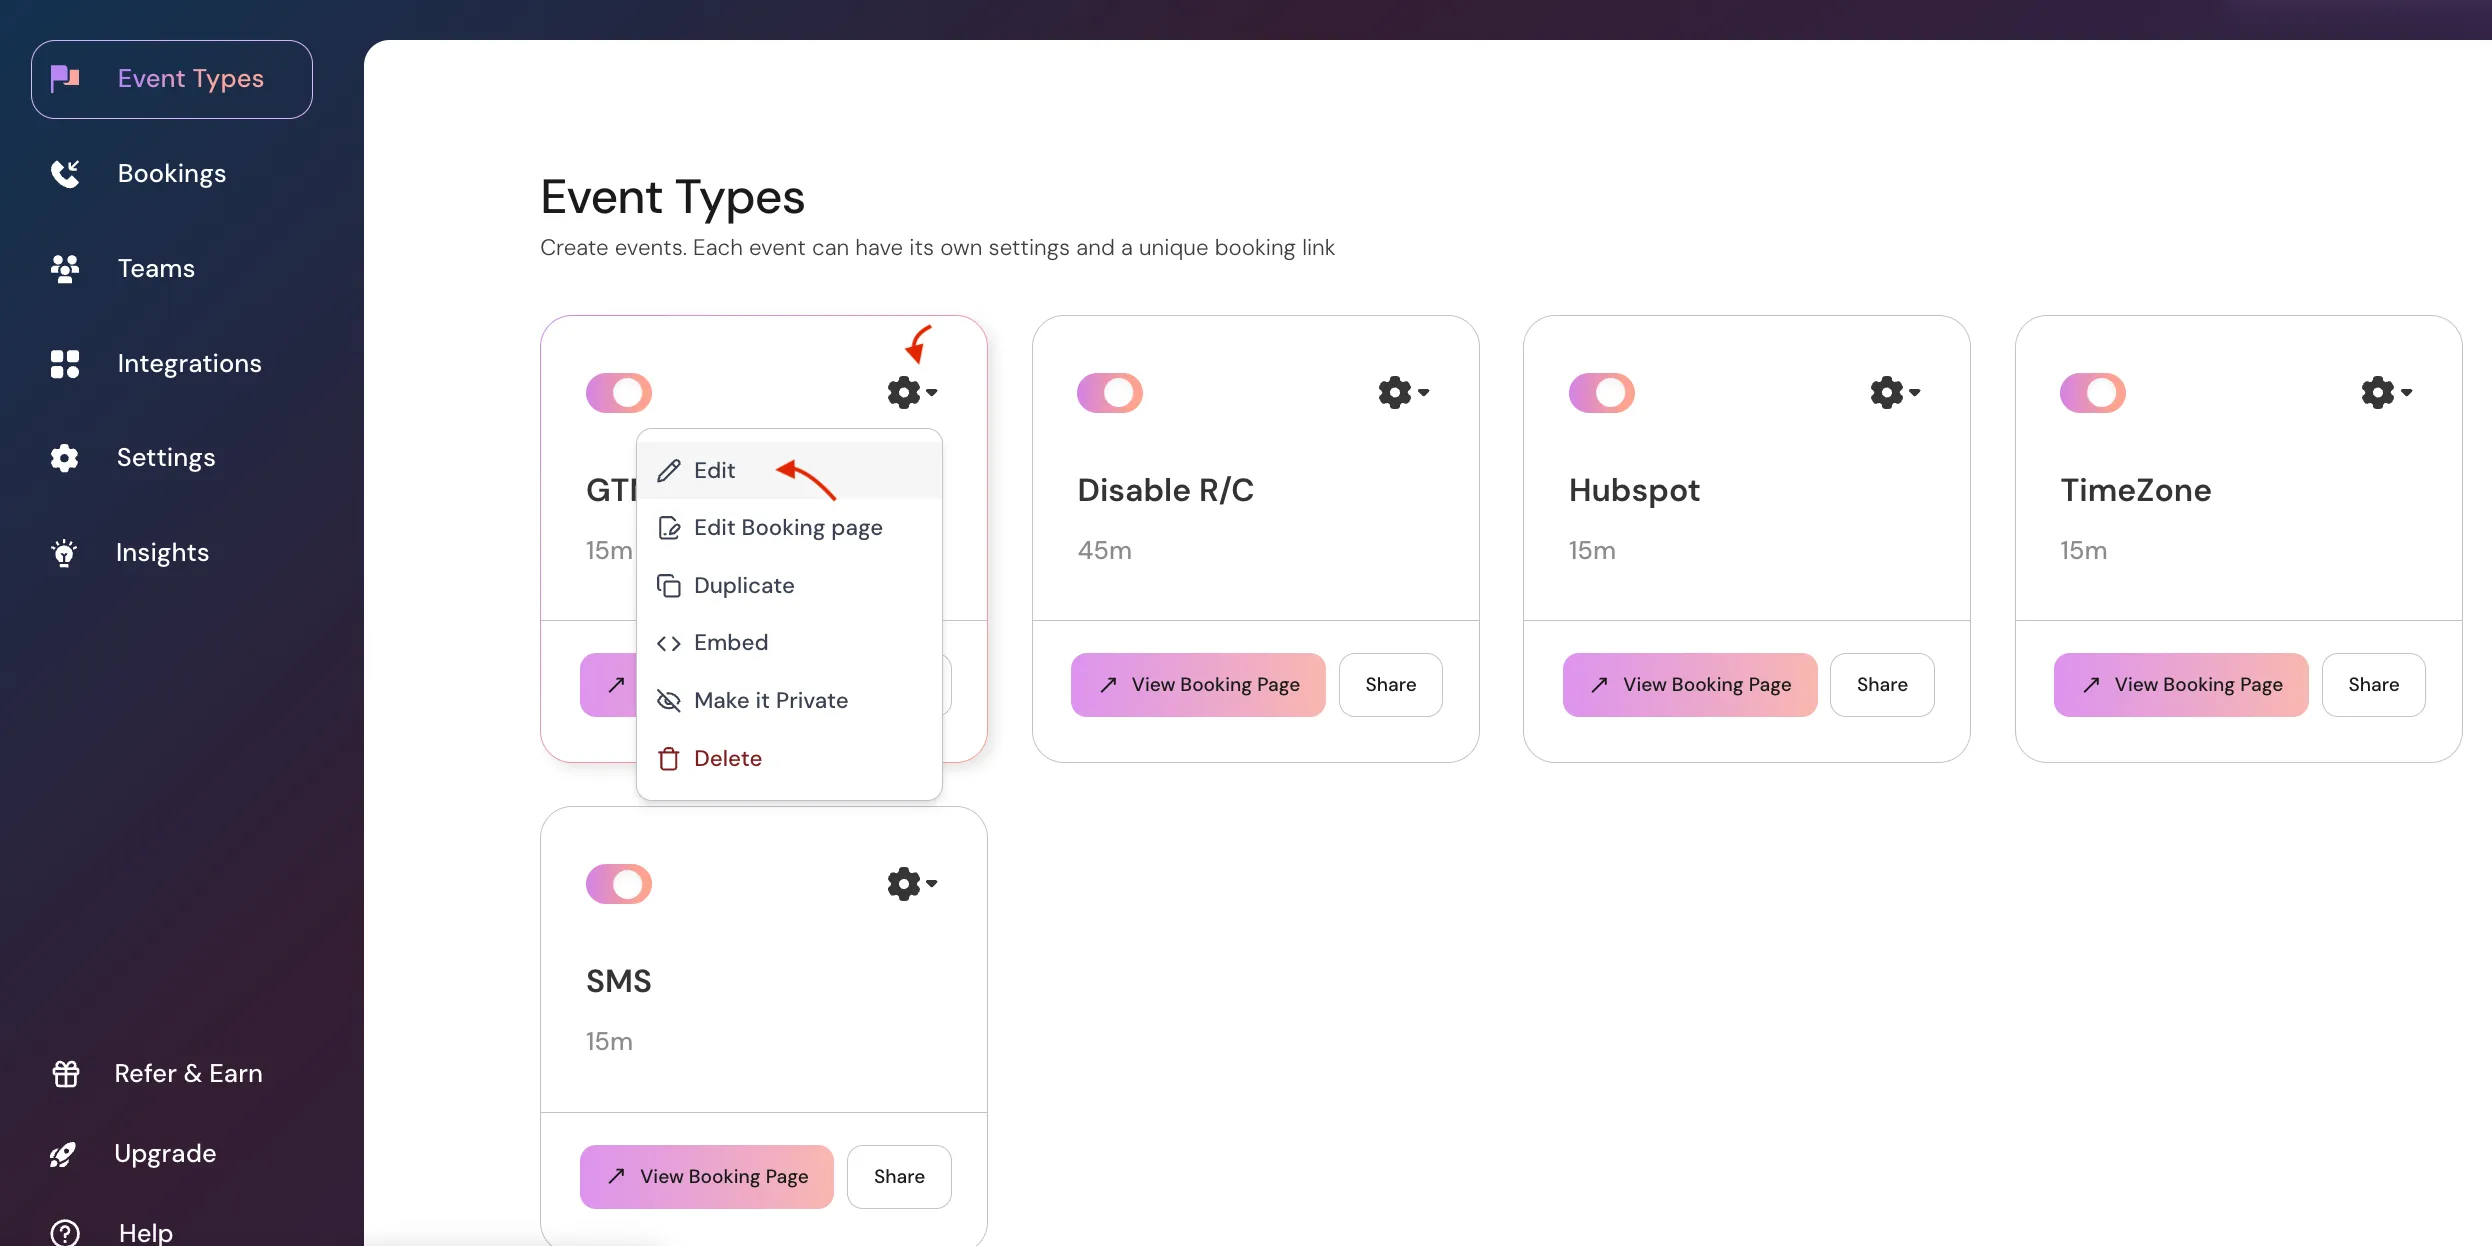This screenshot has width=2492, height=1246.
Task: Turn off the Hubspot event toggle
Action: [x=1601, y=393]
